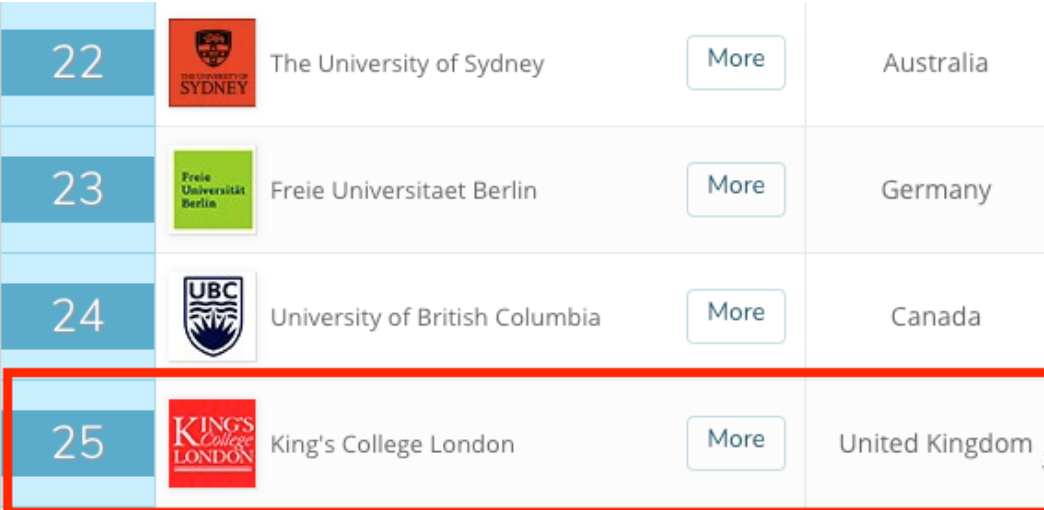This screenshot has height=510, width=1044.
Task: Open Freie Universitaet Berlin name link
Action: point(403,190)
